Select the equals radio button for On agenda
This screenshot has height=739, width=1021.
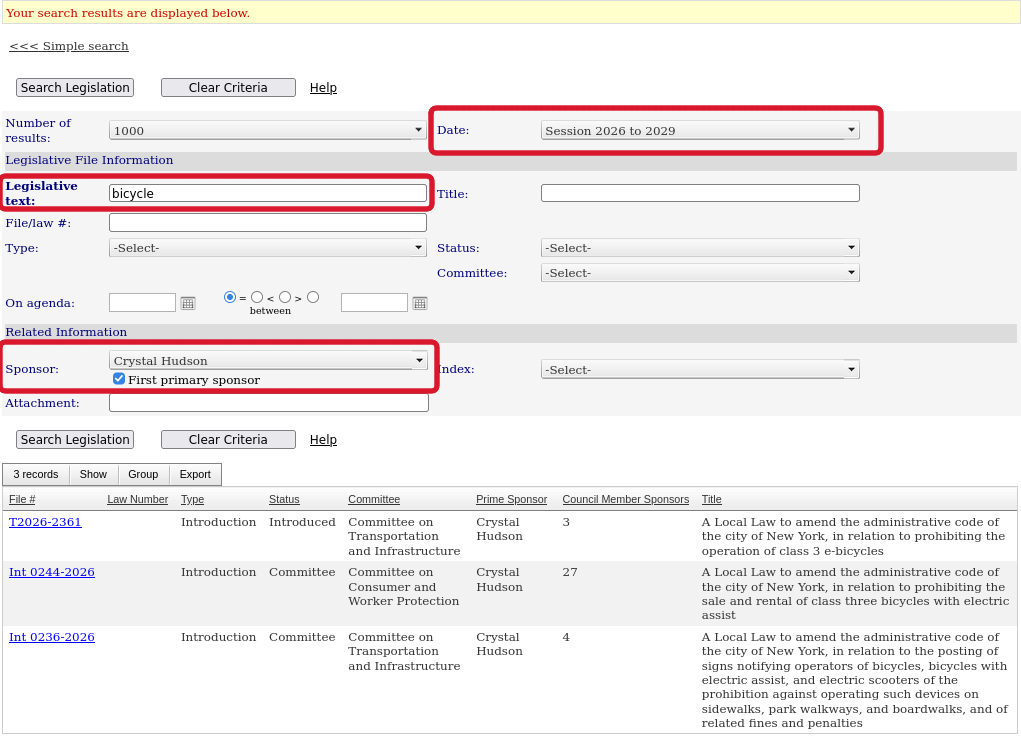point(230,297)
